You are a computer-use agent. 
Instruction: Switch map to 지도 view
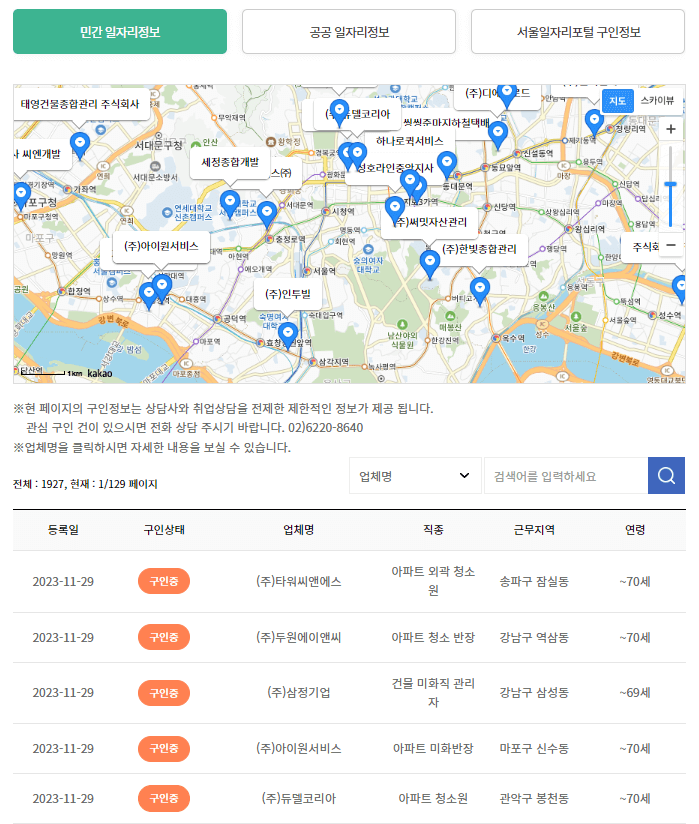[617, 100]
